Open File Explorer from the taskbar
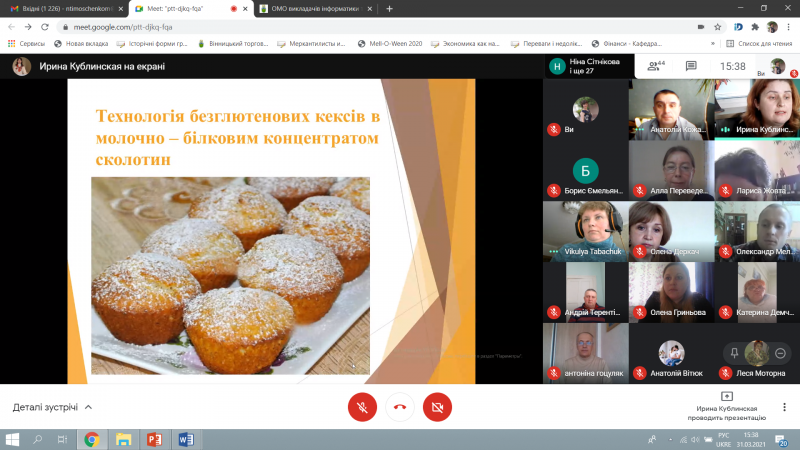Screen dimensions: 800x450 pyautogui.click(x=123, y=439)
